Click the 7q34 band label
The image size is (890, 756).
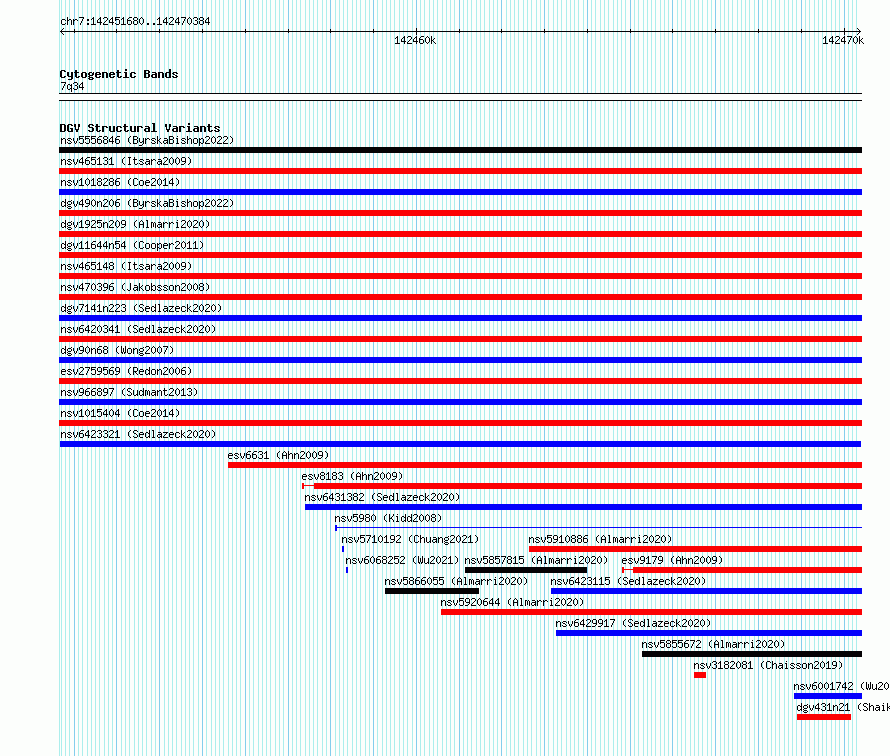pyautogui.click(x=72, y=86)
